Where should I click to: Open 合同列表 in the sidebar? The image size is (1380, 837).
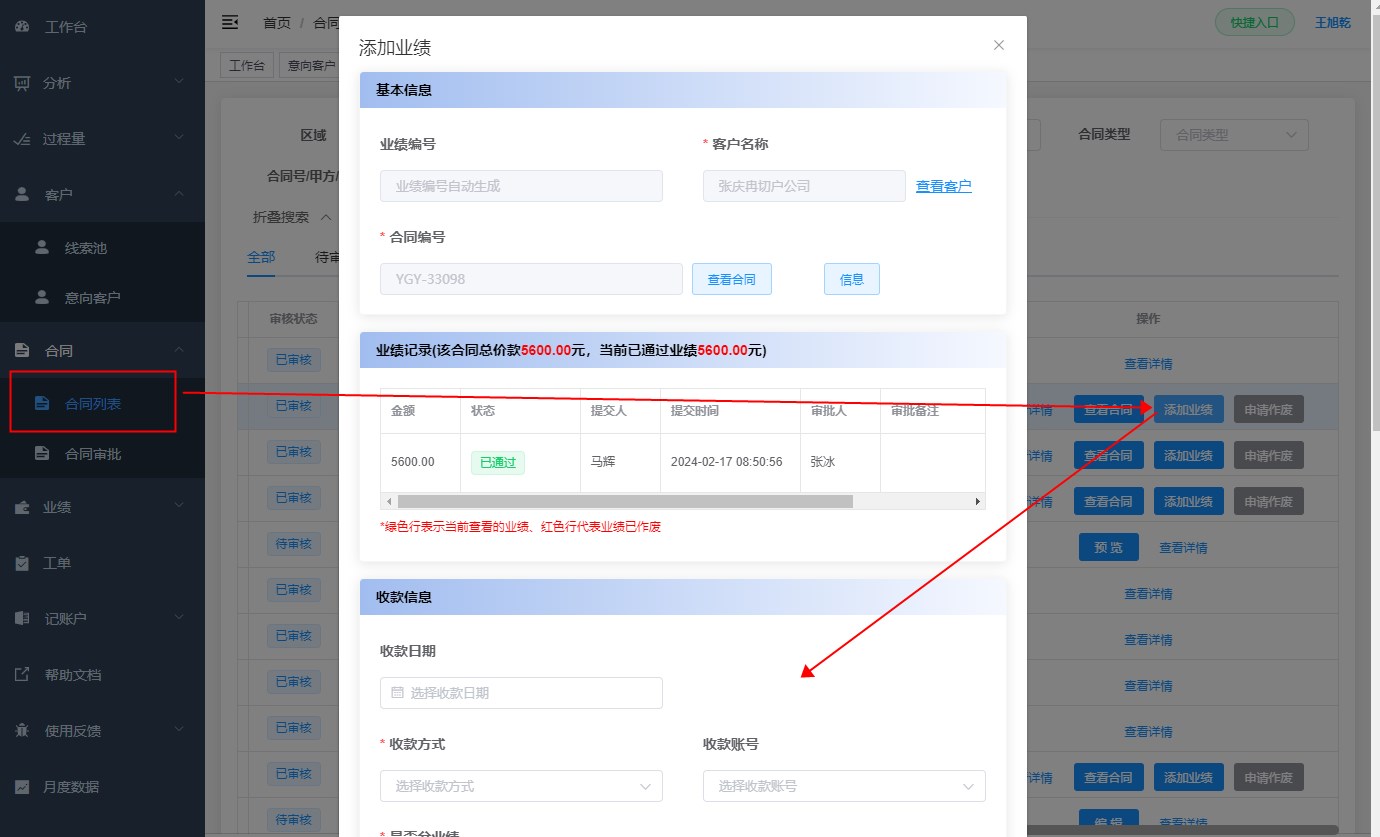(x=93, y=402)
